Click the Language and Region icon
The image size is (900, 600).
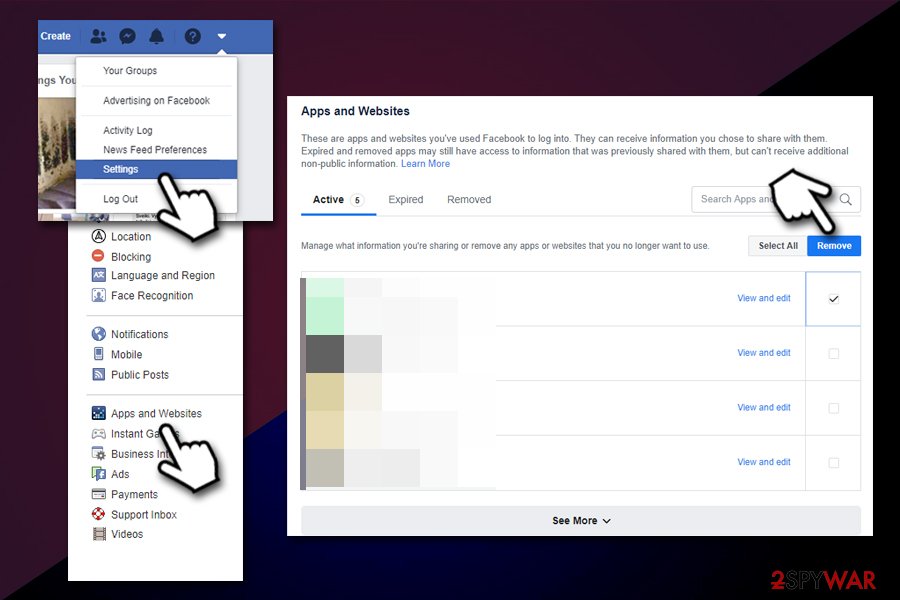pyautogui.click(x=99, y=275)
